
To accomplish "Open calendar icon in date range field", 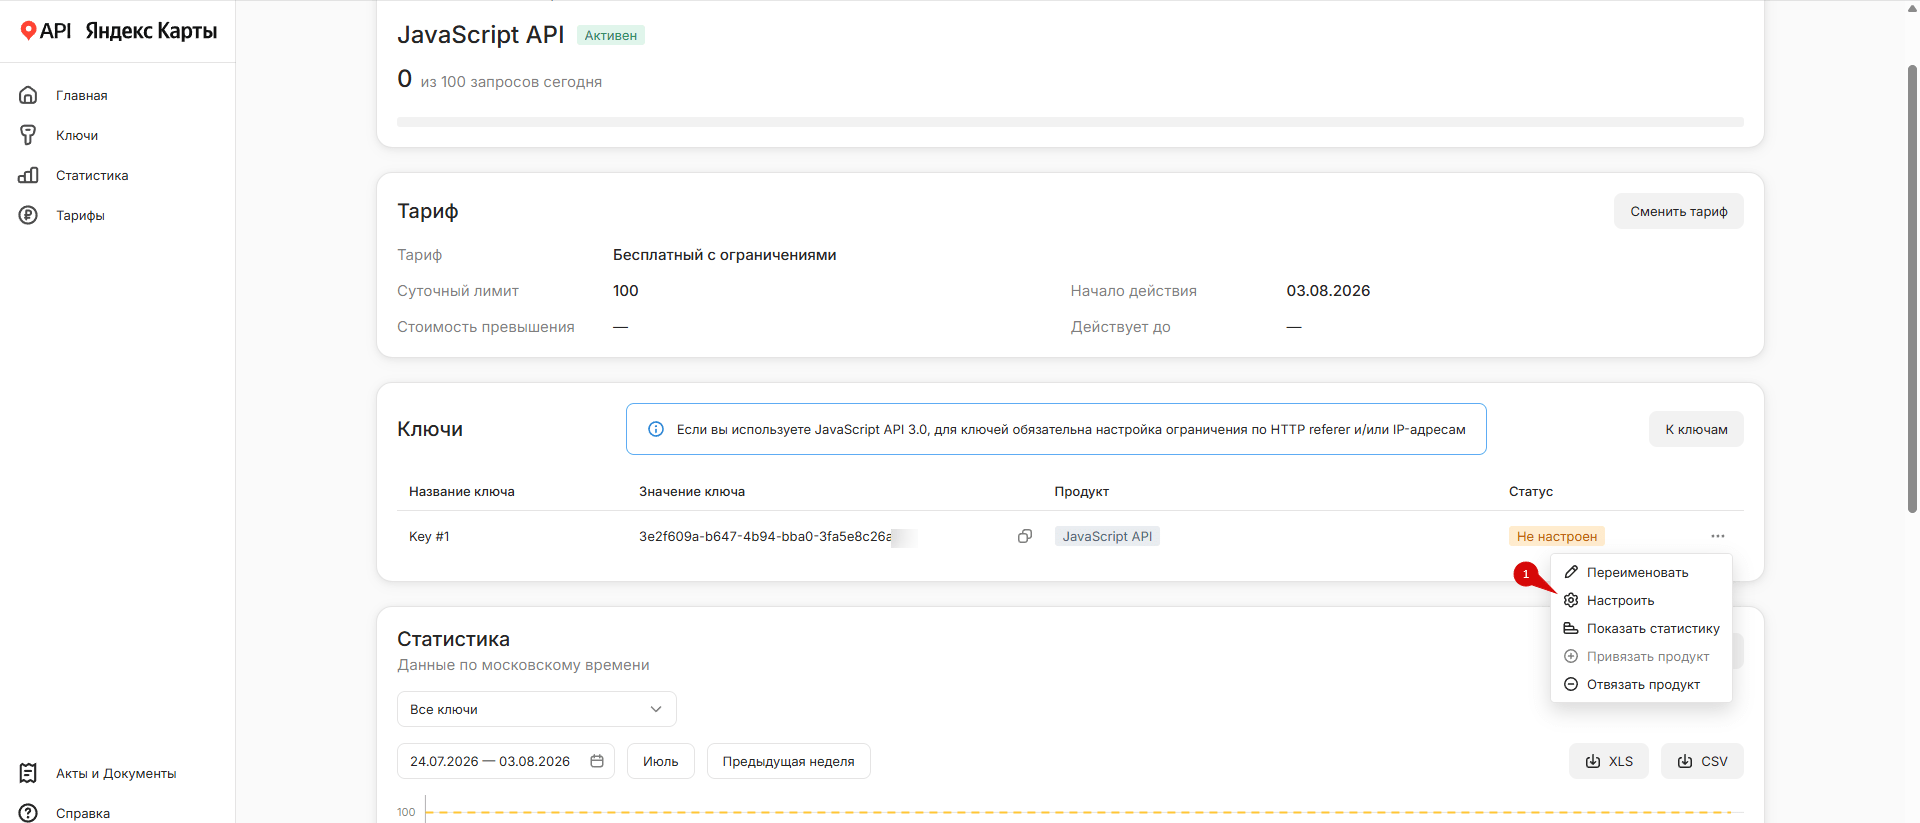I will (x=597, y=761).
